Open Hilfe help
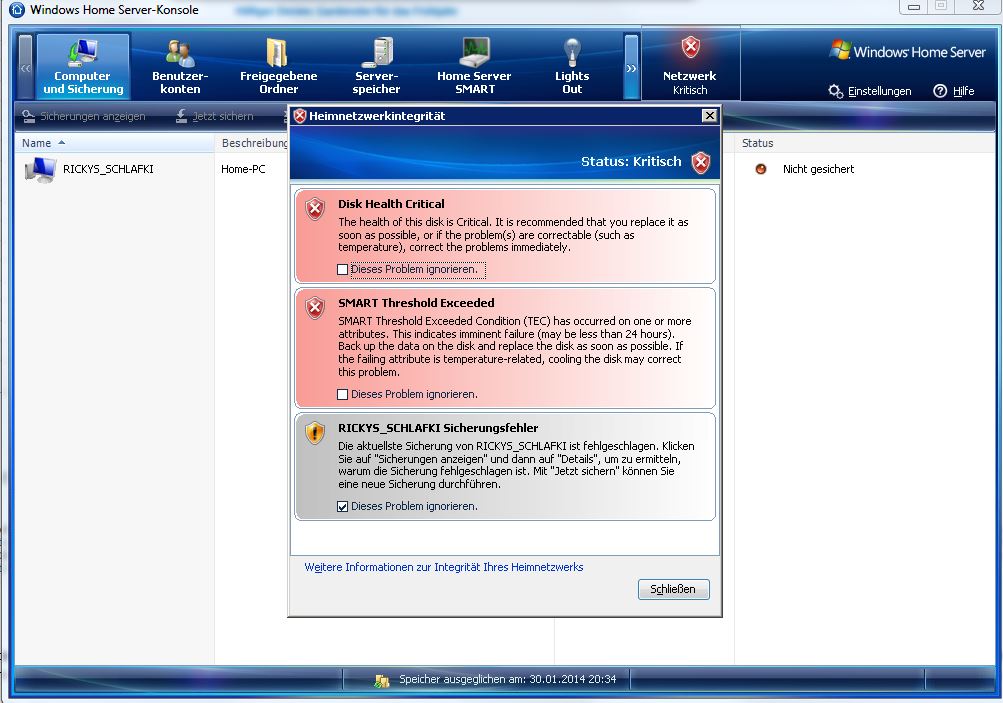Viewport: 1003px width, 703px height. 954,91
